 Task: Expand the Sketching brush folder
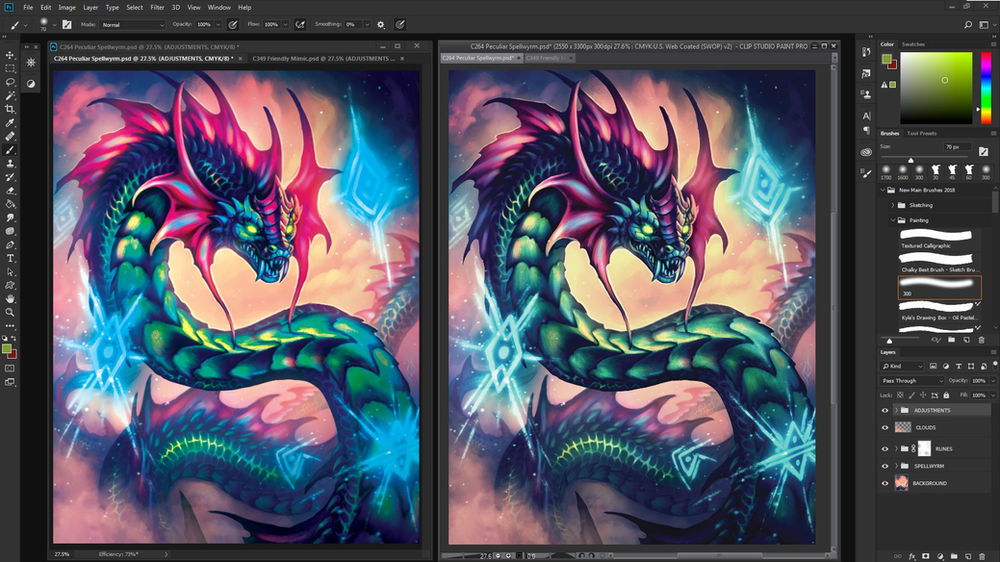click(892, 205)
